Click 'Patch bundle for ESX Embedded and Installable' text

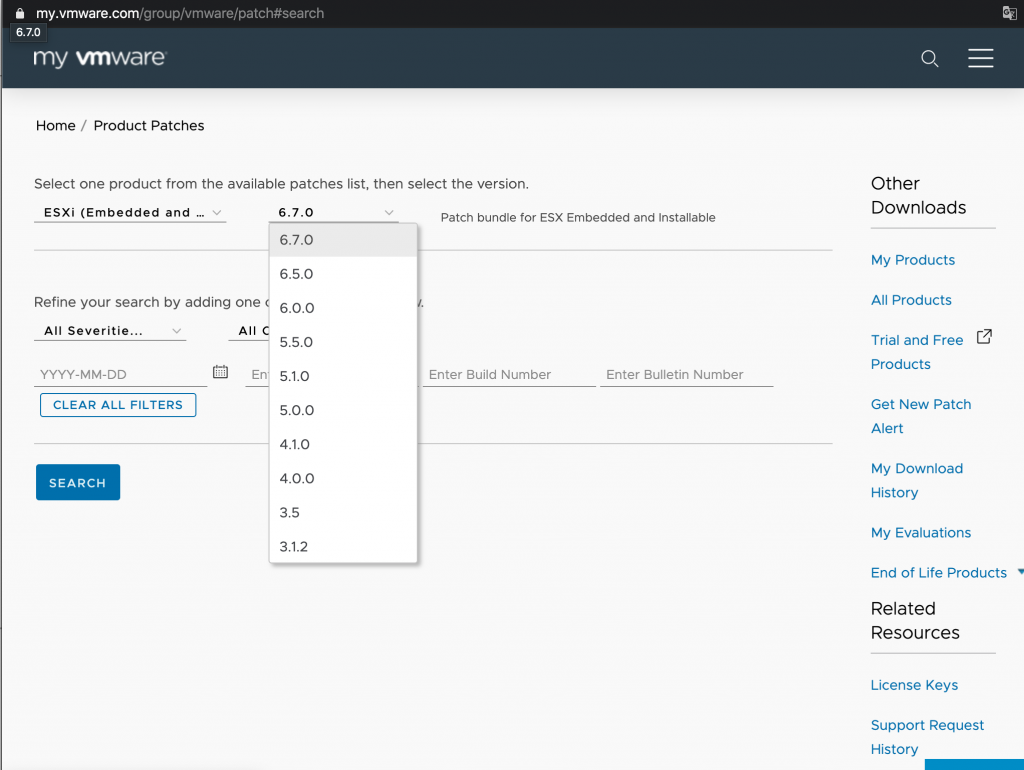coord(578,217)
